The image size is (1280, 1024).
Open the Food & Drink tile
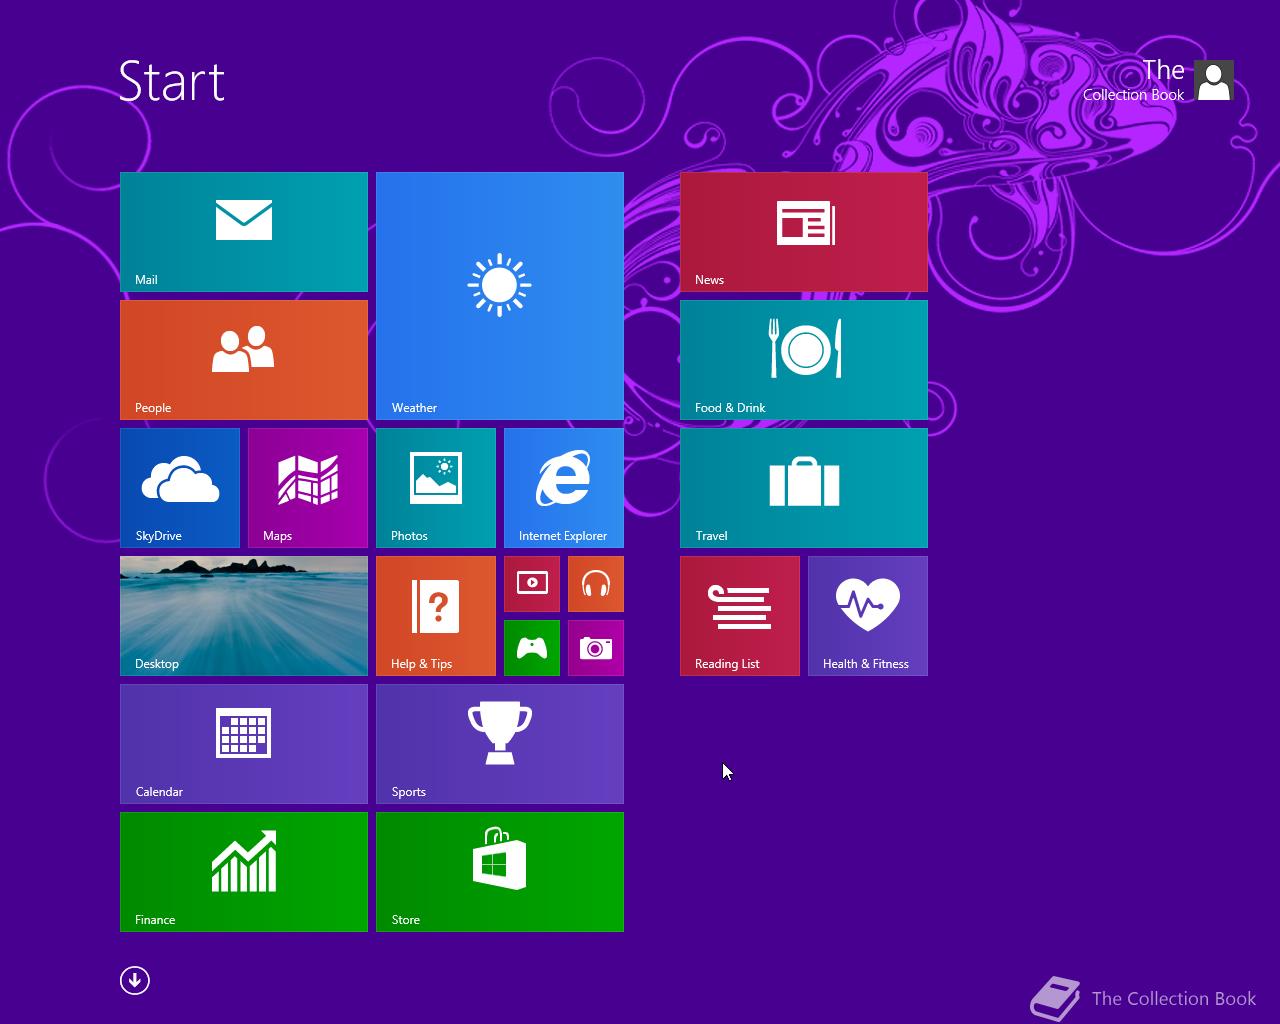coord(804,360)
